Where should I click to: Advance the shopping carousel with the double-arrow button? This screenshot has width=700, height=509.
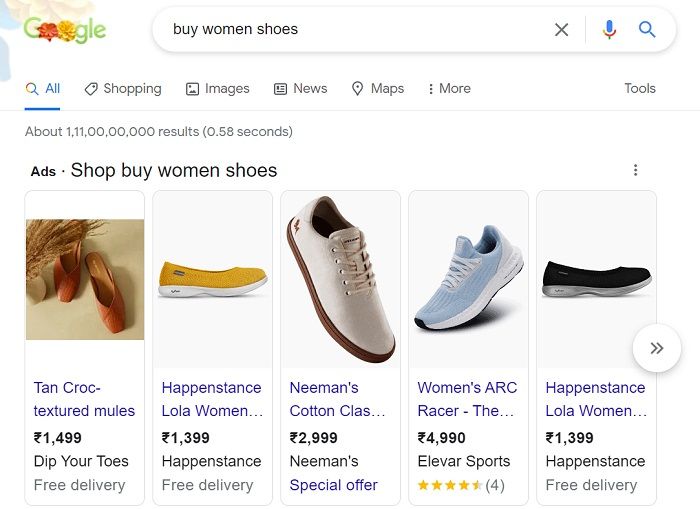(657, 348)
